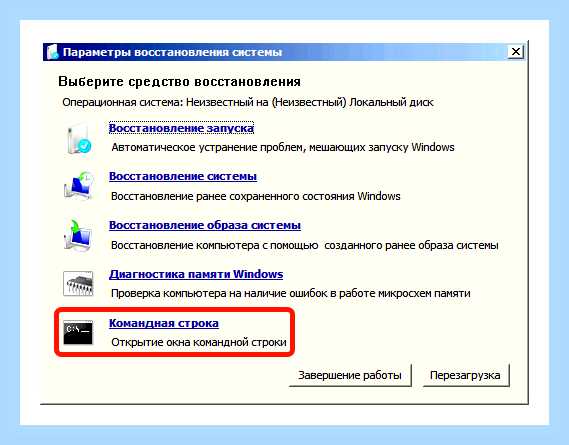Click the title bar recovery icon
The height and width of the screenshot is (445, 569).
tap(53, 52)
